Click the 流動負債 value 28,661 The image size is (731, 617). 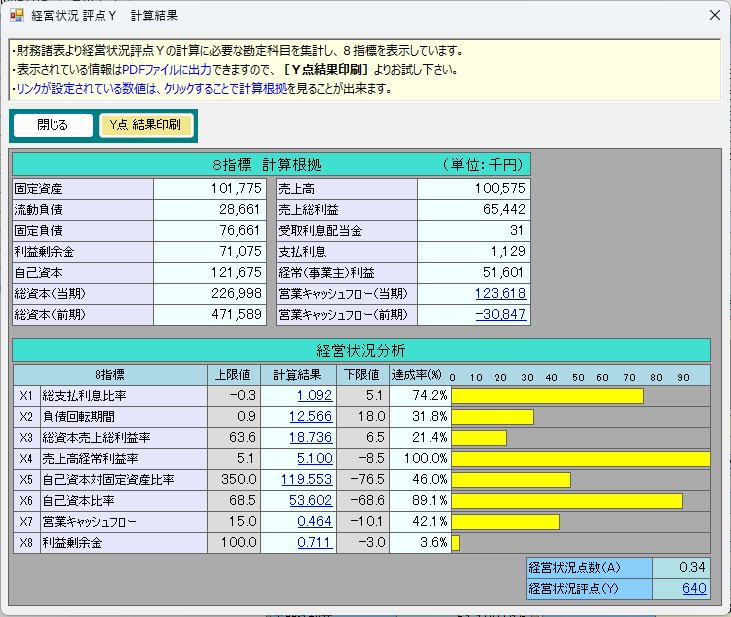tap(210, 209)
